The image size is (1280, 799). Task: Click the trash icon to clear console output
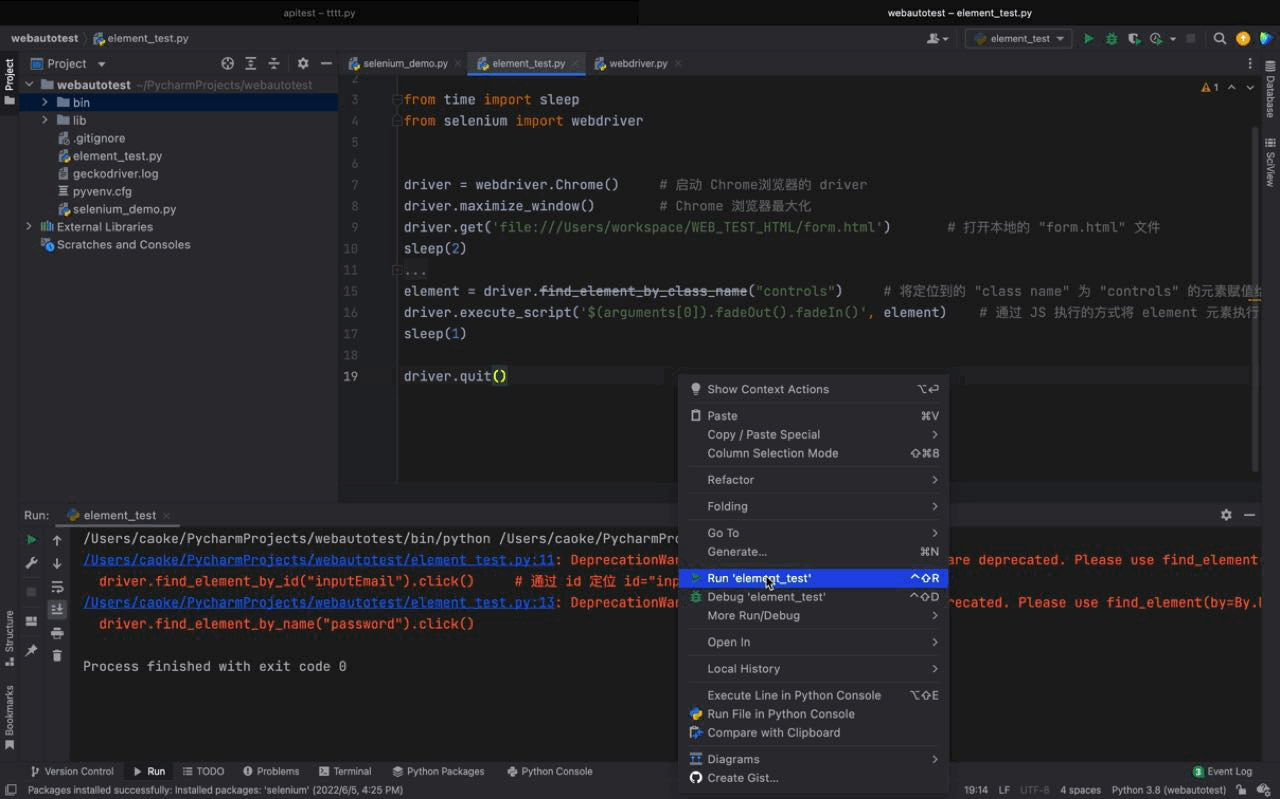(x=57, y=655)
